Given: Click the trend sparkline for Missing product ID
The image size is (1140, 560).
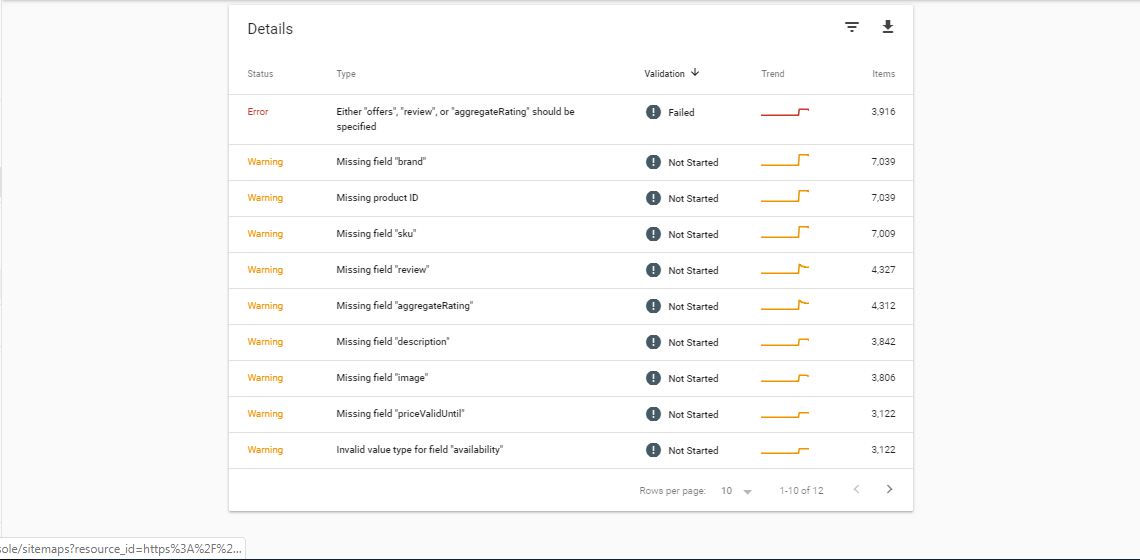Looking at the screenshot, I should (784, 197).
